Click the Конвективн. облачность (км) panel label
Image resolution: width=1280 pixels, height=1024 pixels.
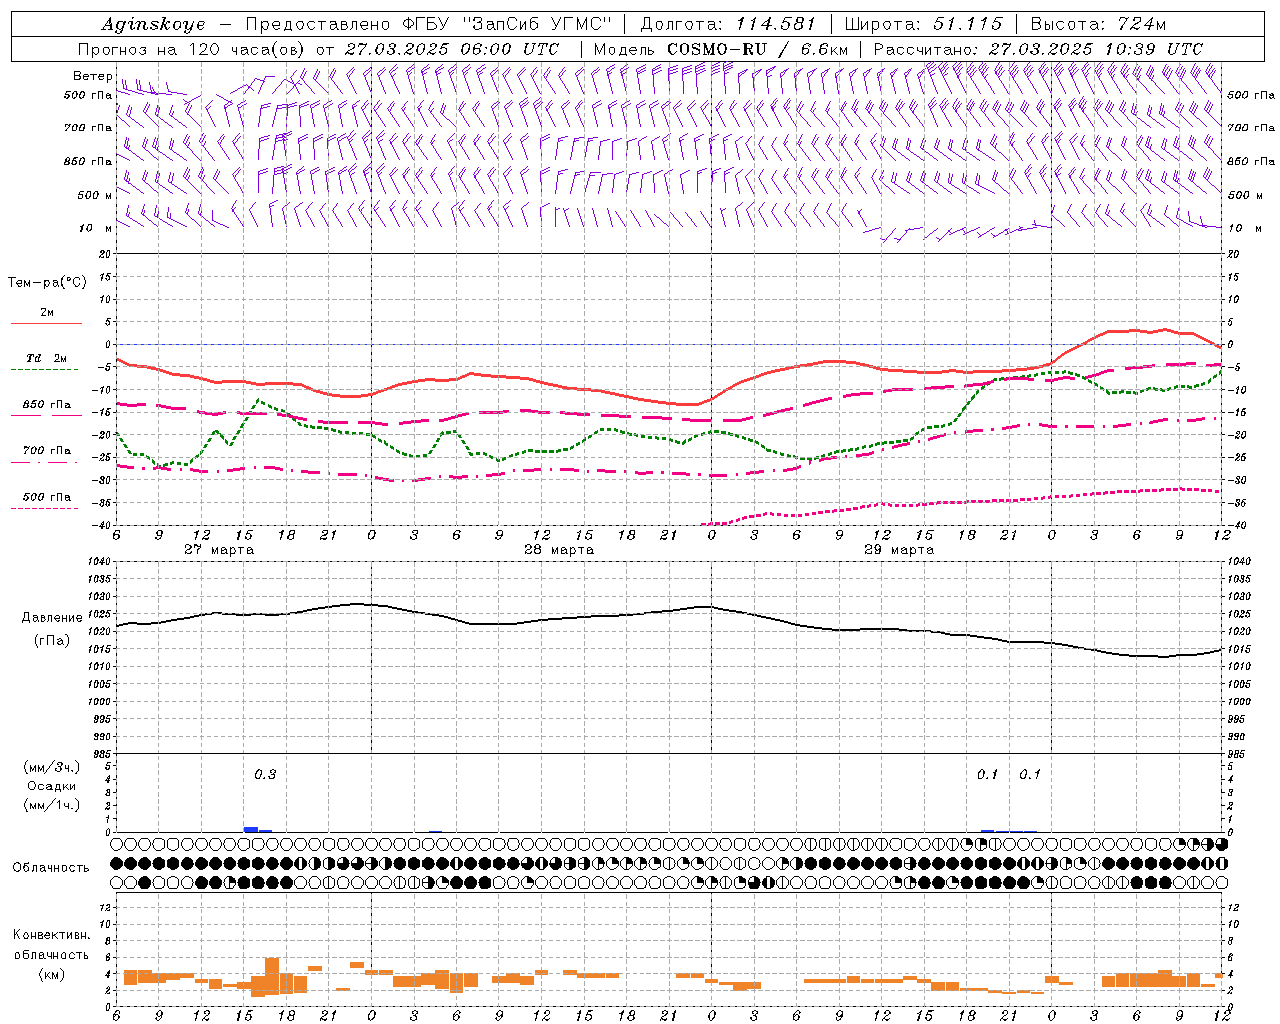point(51,954)
